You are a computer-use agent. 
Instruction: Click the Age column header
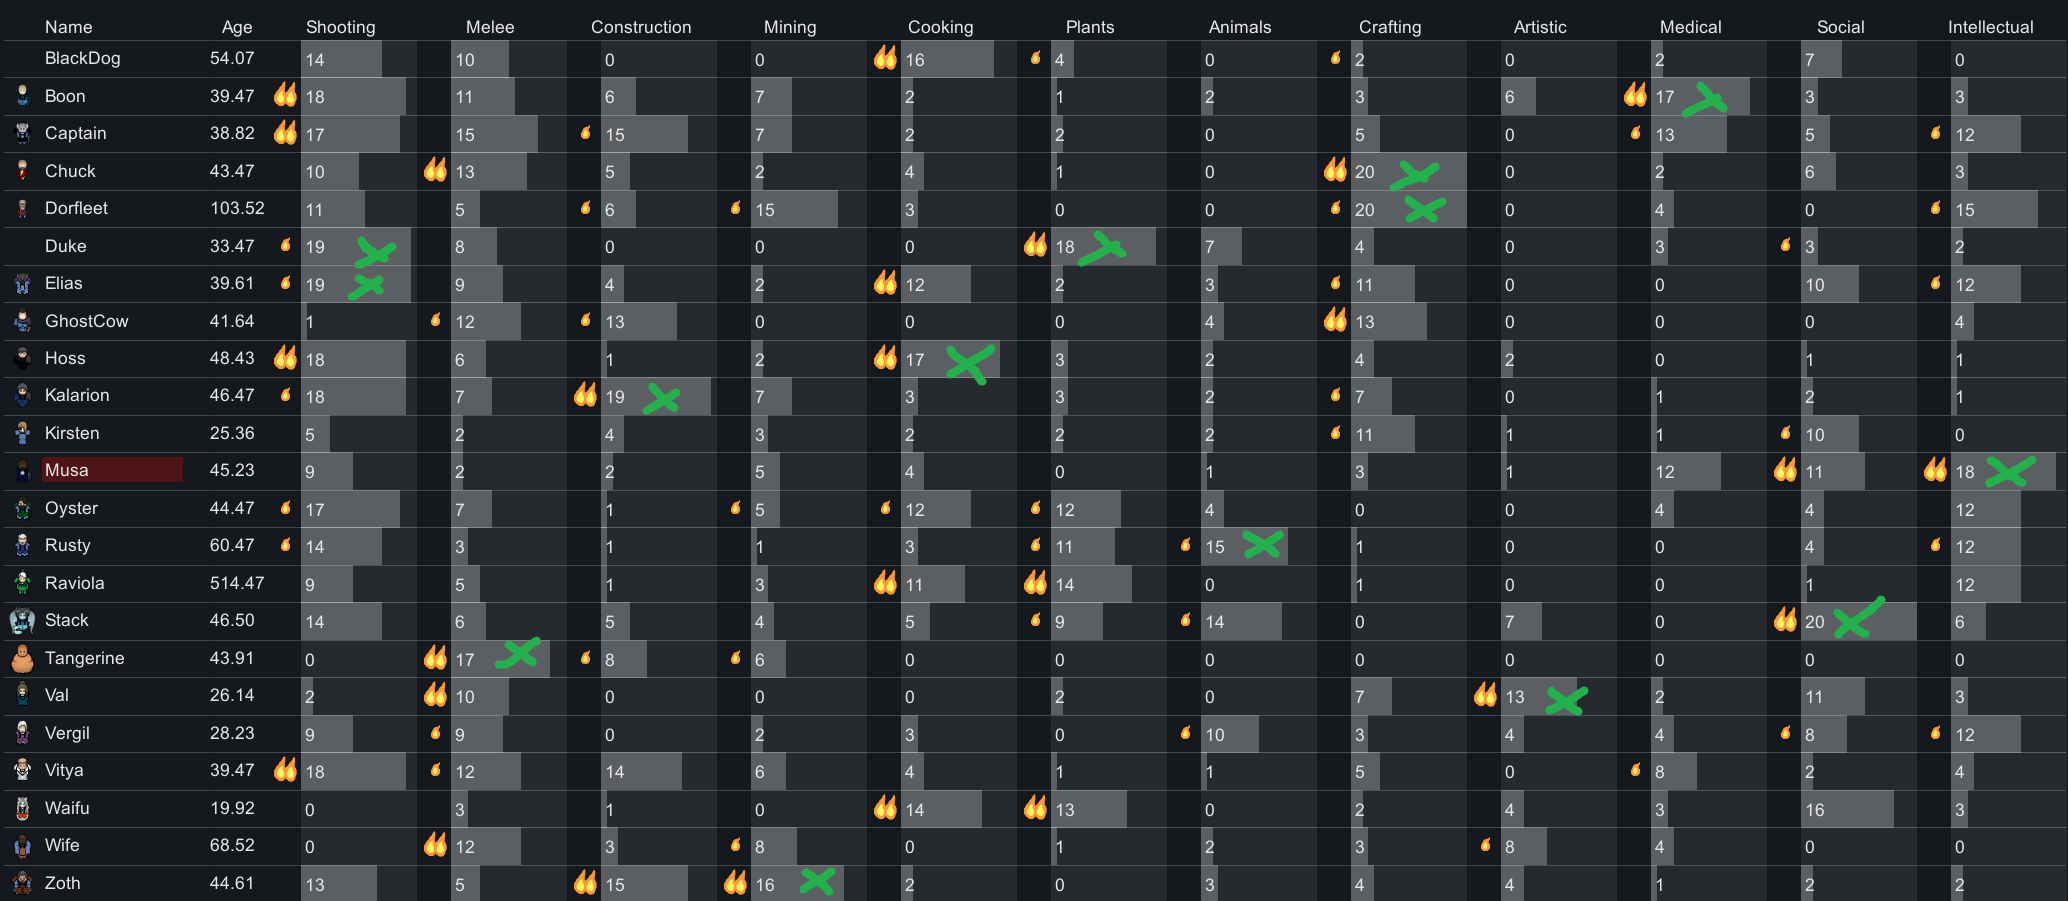click(237, 27)
